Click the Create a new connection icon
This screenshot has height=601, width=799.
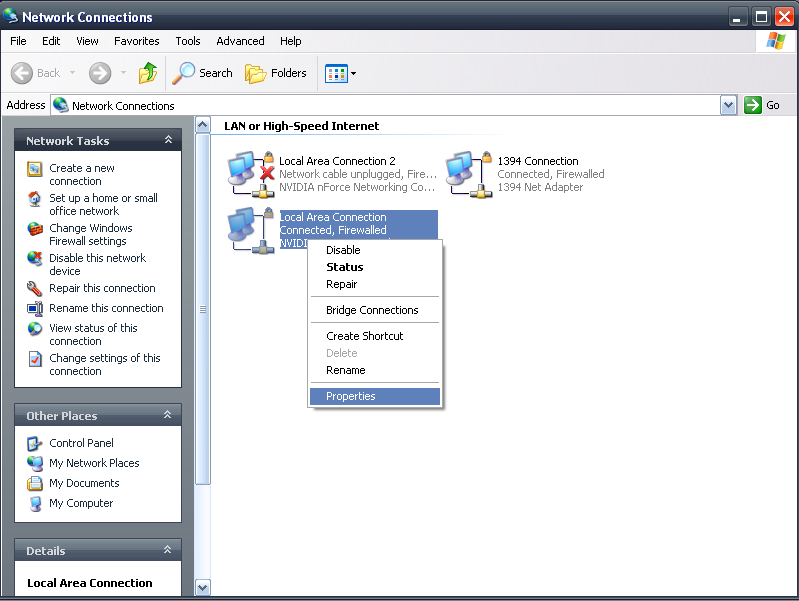pyautogui.click(x=35, y=169)
